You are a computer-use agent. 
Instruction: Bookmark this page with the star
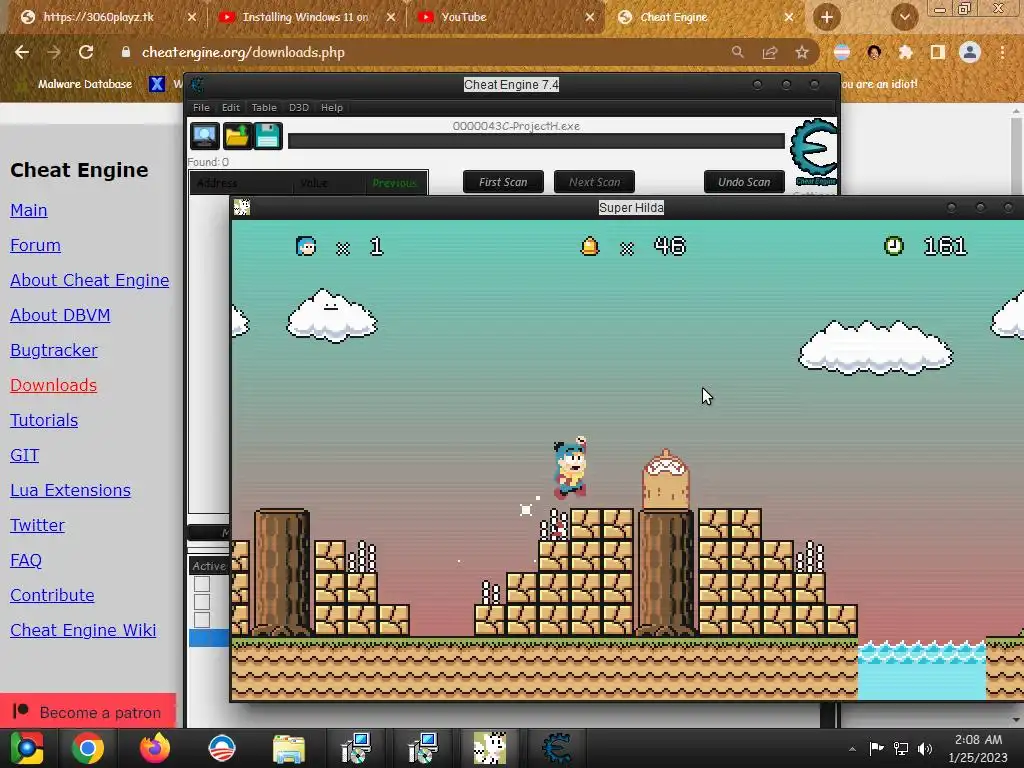(x=802, y=52)
